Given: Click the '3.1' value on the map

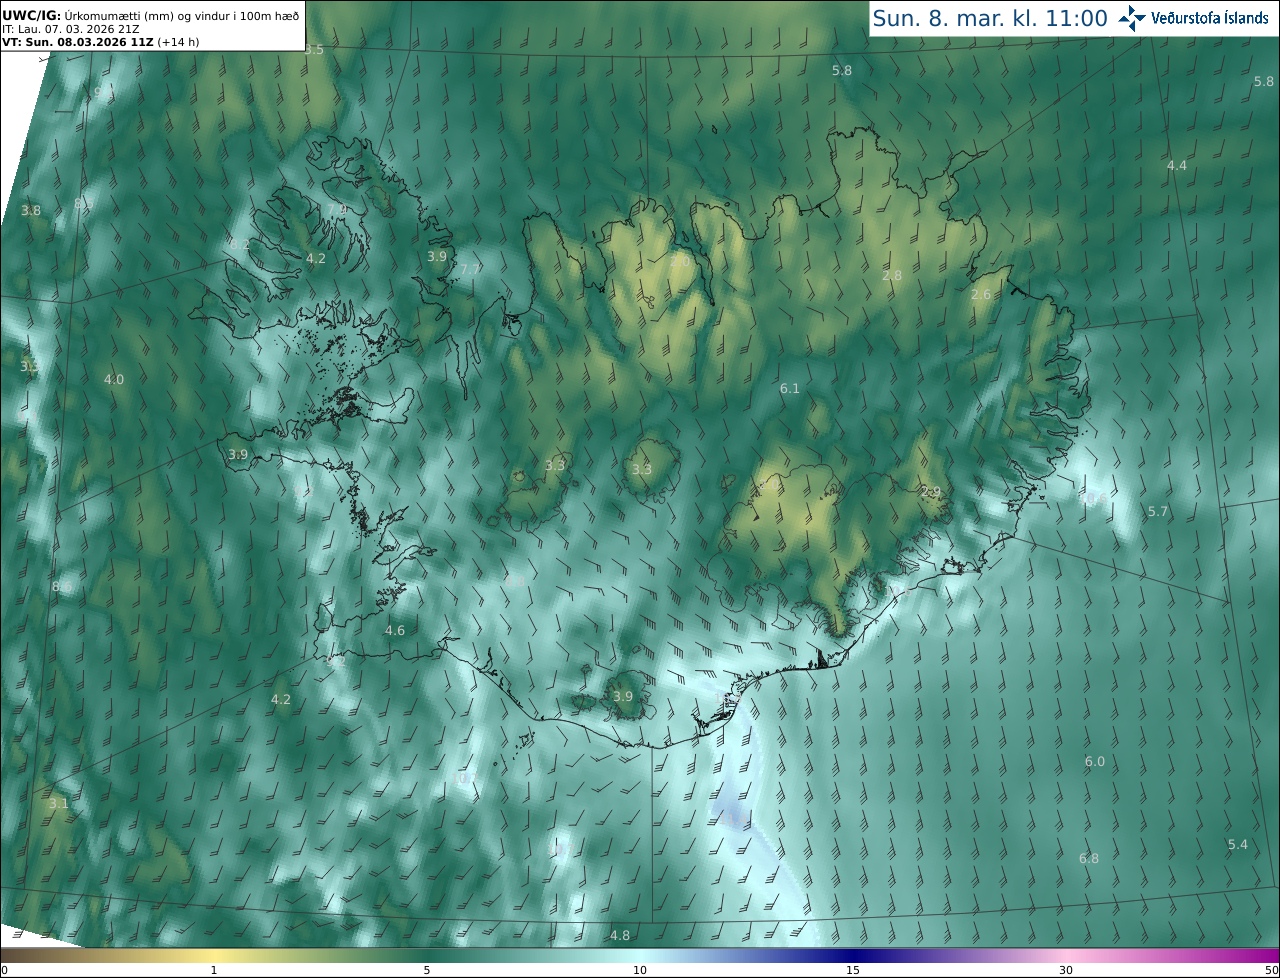Looking at the screenshot, I should [59, 803].
